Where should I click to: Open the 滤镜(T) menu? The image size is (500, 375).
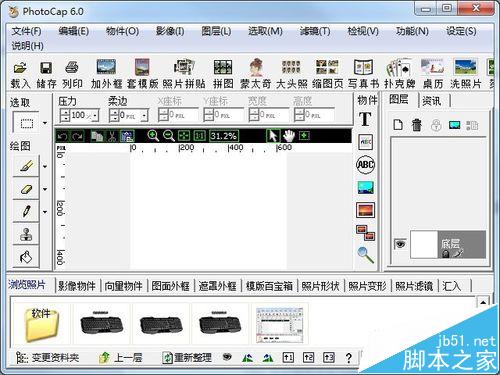pos(315,31)
